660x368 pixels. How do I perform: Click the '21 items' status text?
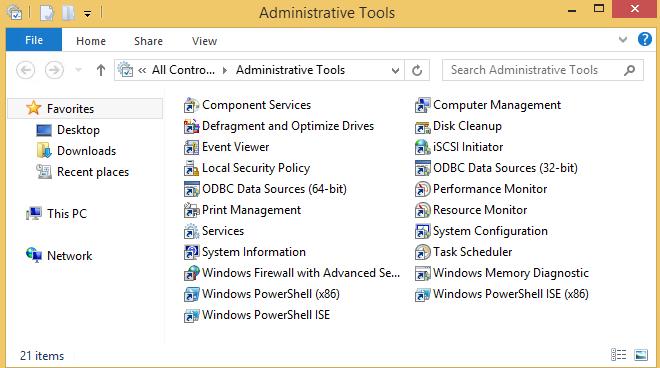(42, 356)
